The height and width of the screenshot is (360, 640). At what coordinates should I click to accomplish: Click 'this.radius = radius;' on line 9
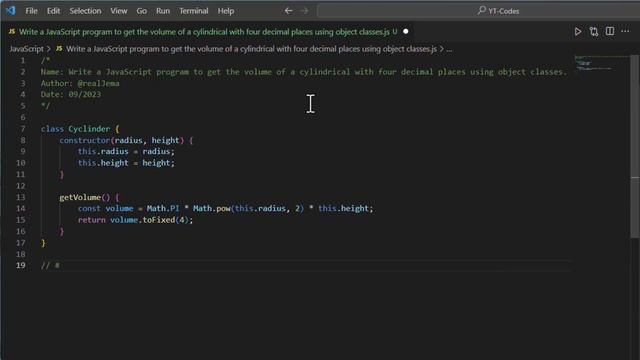click(126, 151)
